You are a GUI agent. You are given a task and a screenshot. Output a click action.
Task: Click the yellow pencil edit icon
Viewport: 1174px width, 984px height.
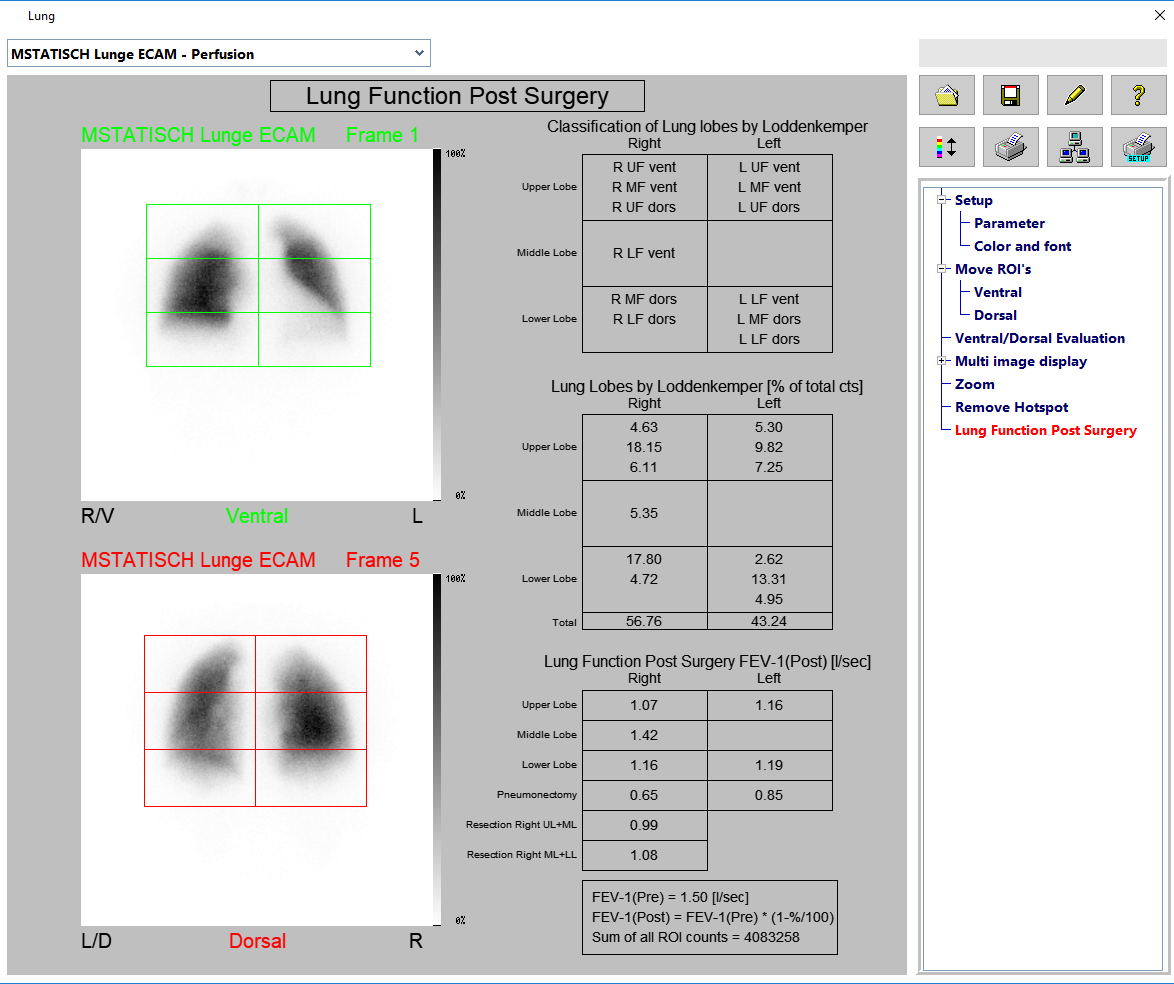pos(1074,95)
